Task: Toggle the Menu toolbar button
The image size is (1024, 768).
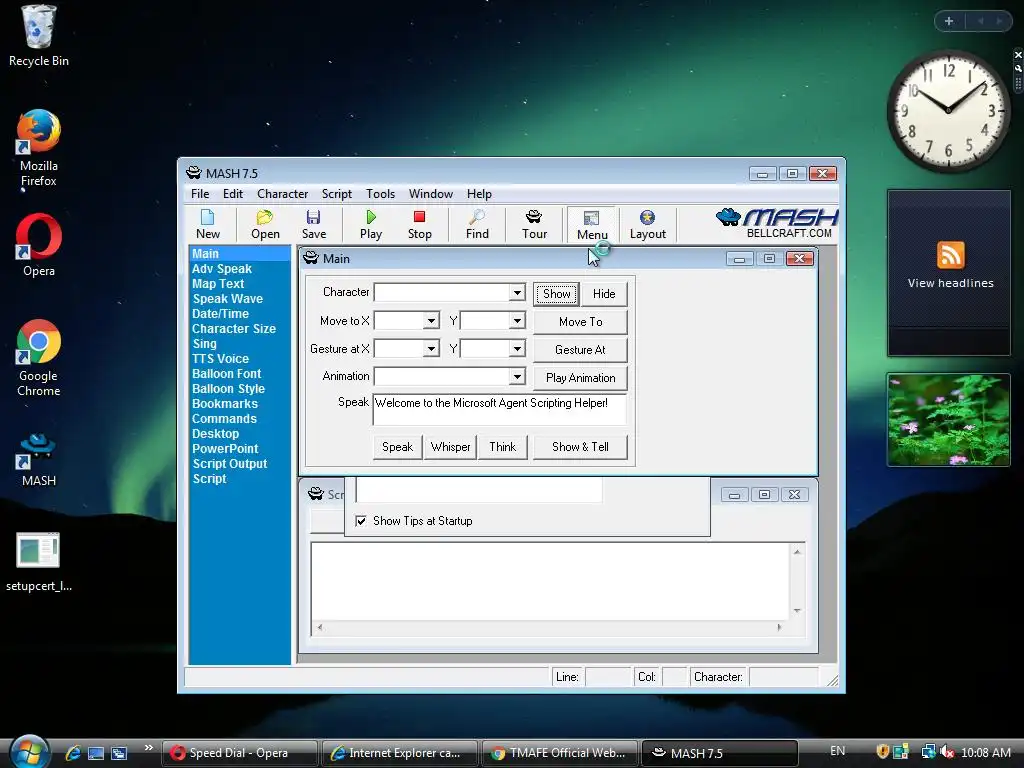Action: click(592, 225)
